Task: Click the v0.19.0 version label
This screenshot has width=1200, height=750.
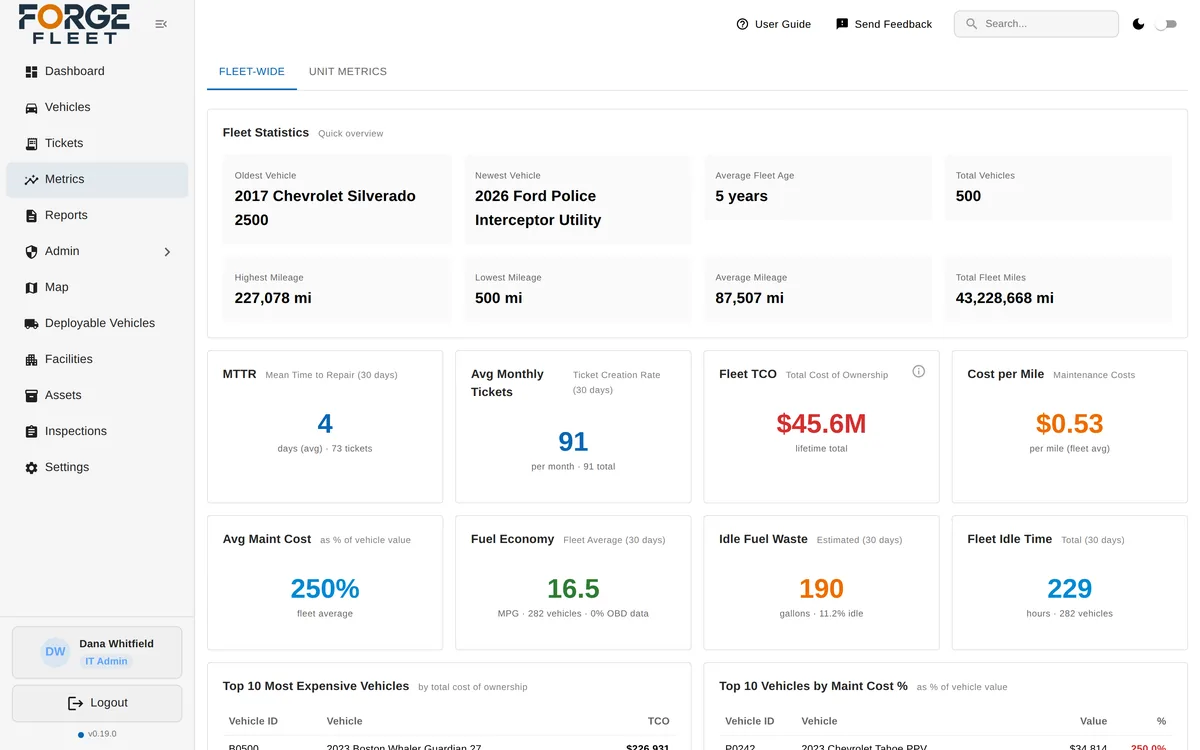Action: (x=102, y=734)
